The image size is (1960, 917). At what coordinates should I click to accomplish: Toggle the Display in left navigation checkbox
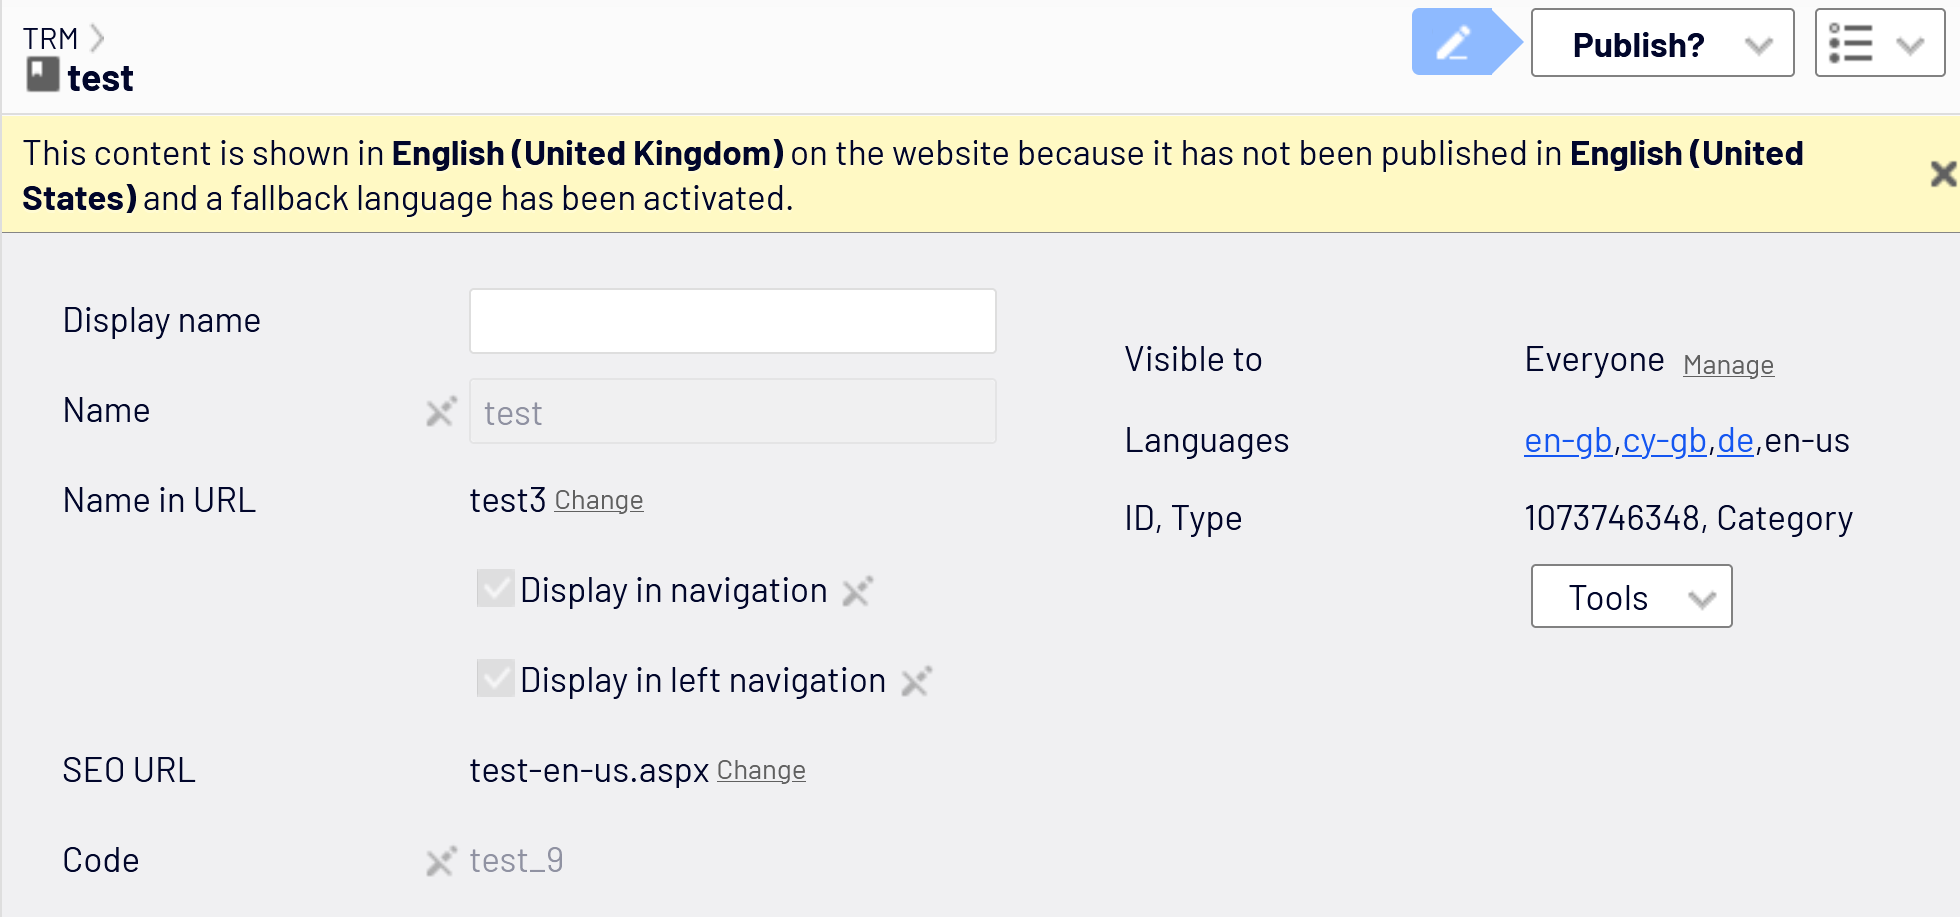[x=496, y=679]
